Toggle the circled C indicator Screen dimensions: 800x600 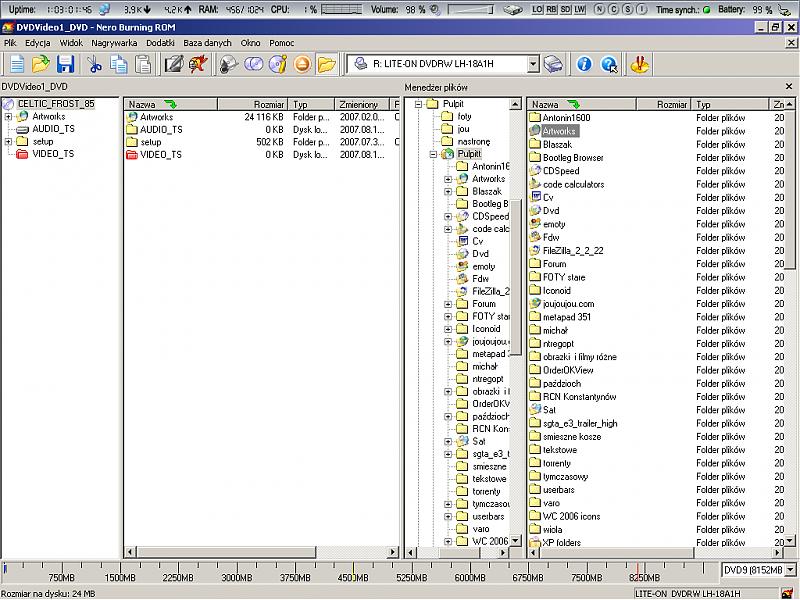point(614,9)
